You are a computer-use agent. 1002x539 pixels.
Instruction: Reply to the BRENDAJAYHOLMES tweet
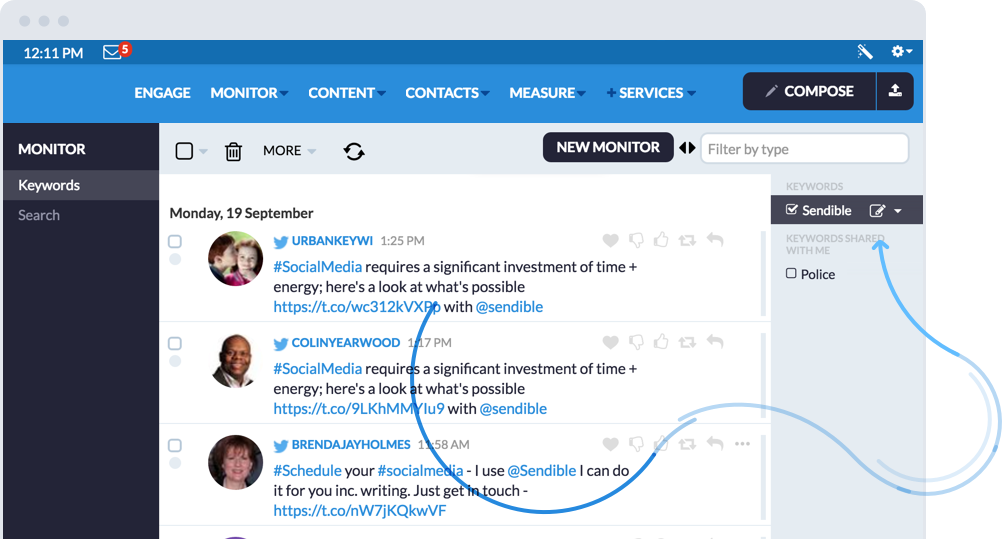click(714, 444)
